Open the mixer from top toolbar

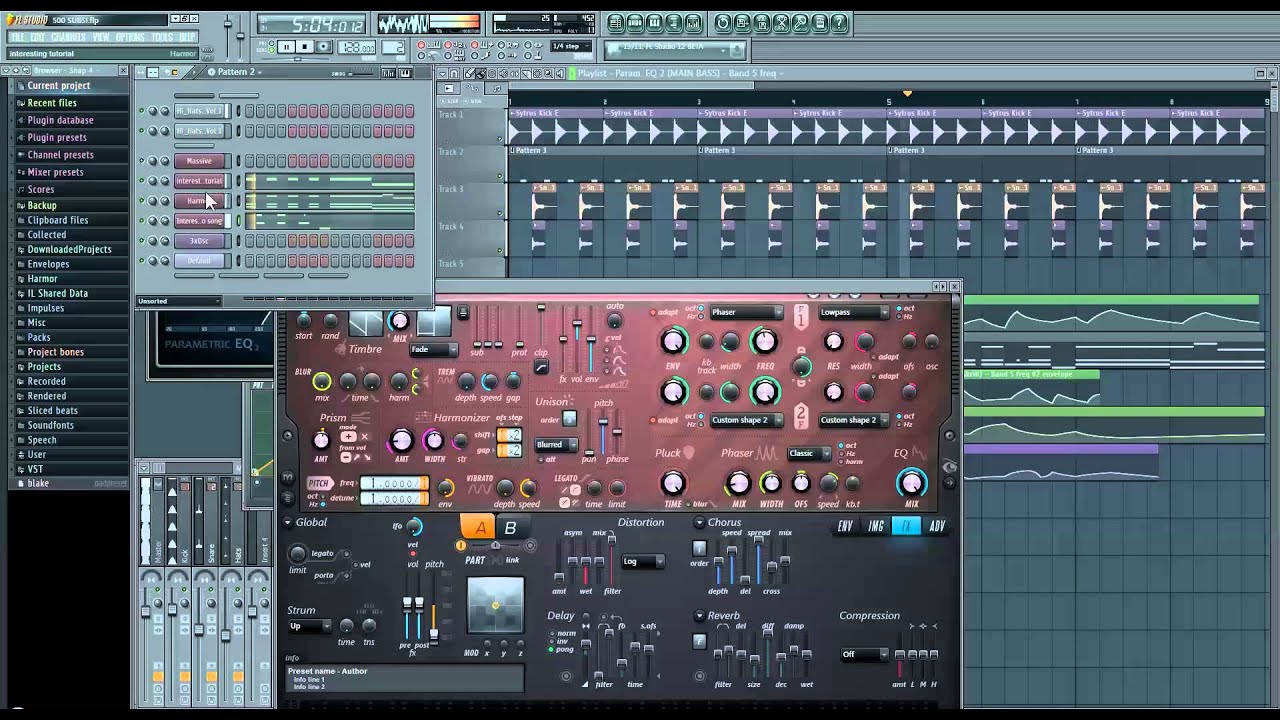click(693, 22)
